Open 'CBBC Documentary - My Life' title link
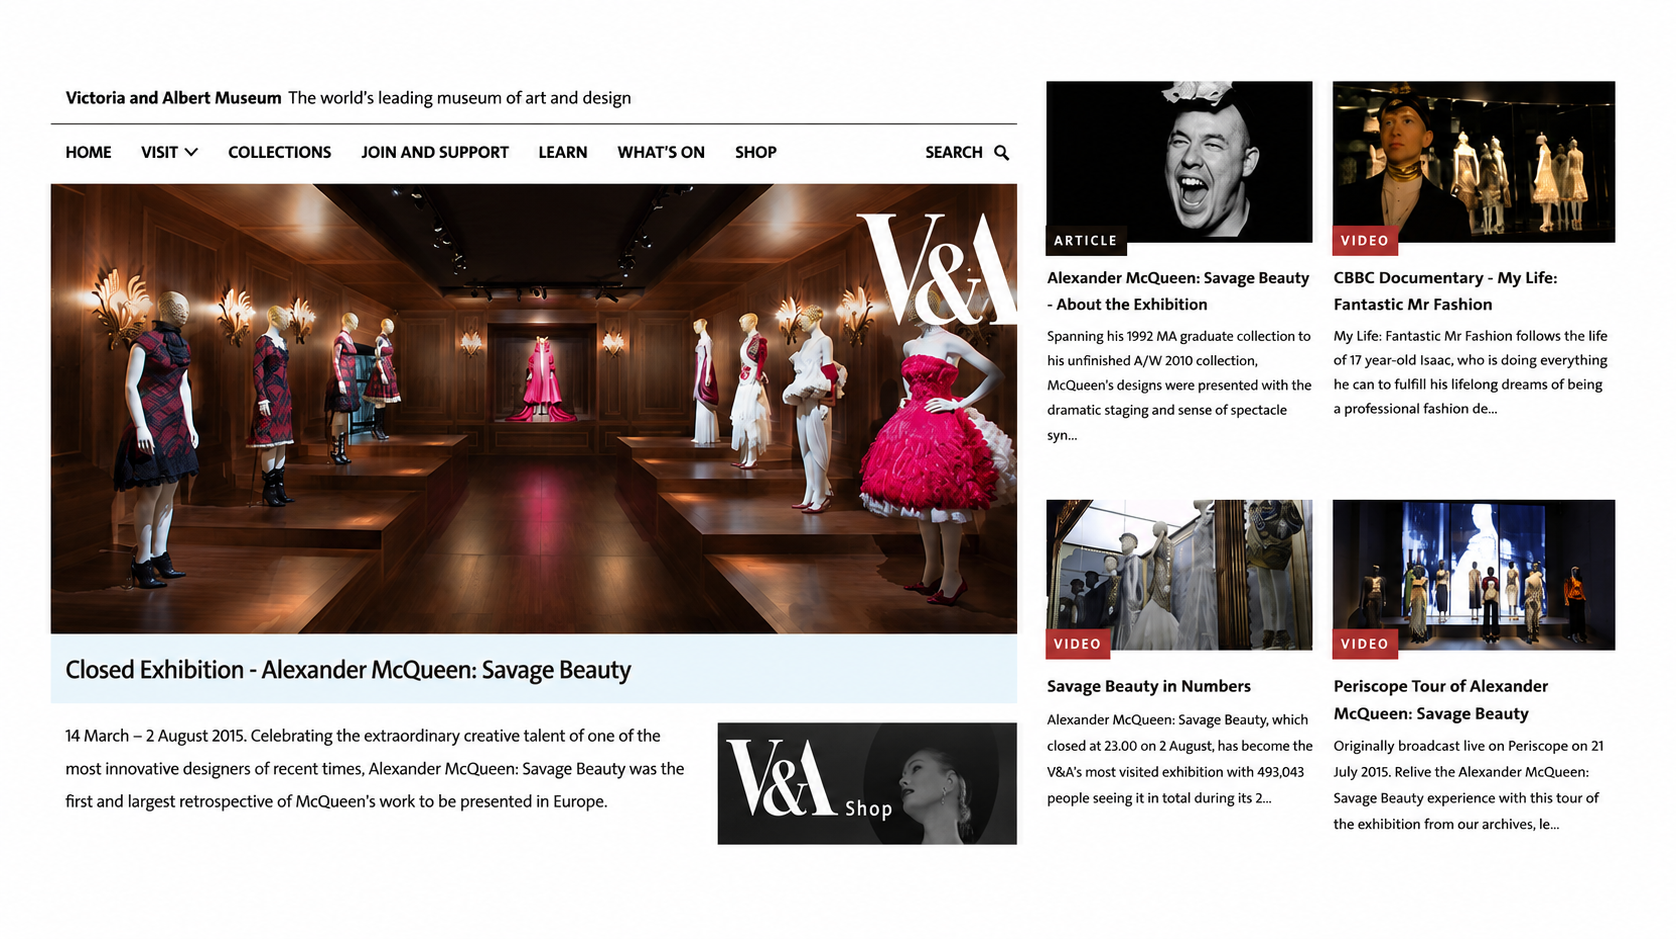This screenshot has height=939, width=1676. pos(1445,291)
